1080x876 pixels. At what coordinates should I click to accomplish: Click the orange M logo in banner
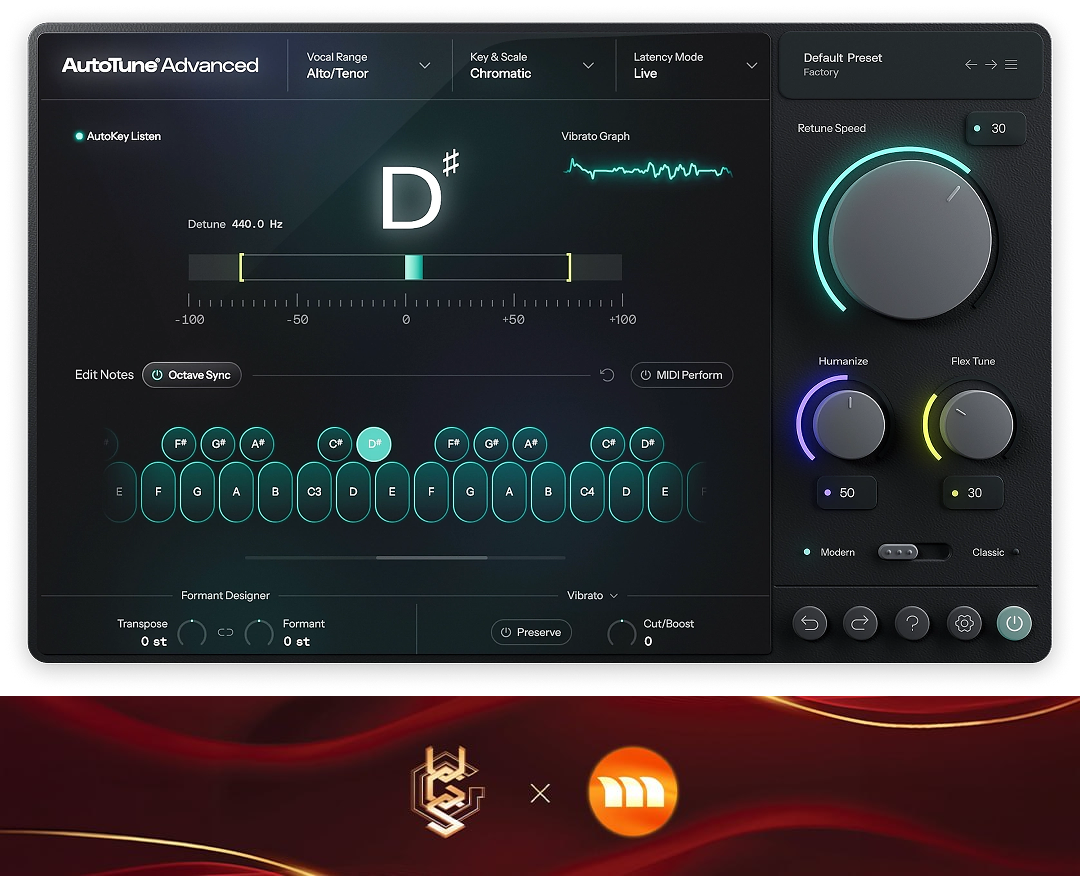pyautogui.click(x=632, y=792)
